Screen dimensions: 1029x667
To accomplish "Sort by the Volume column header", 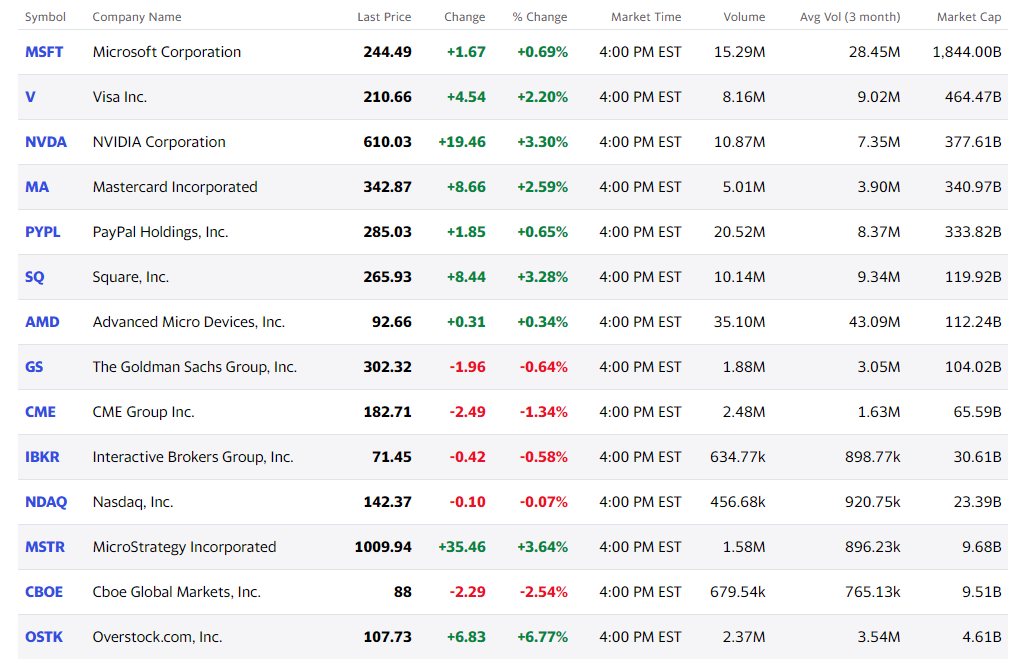I will [744, 17].
